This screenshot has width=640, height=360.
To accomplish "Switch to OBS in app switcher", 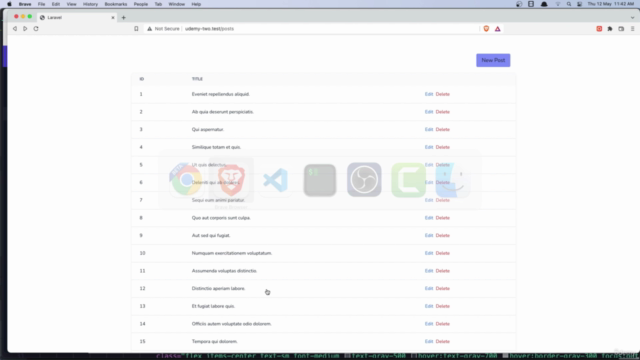I will (364, 180).
